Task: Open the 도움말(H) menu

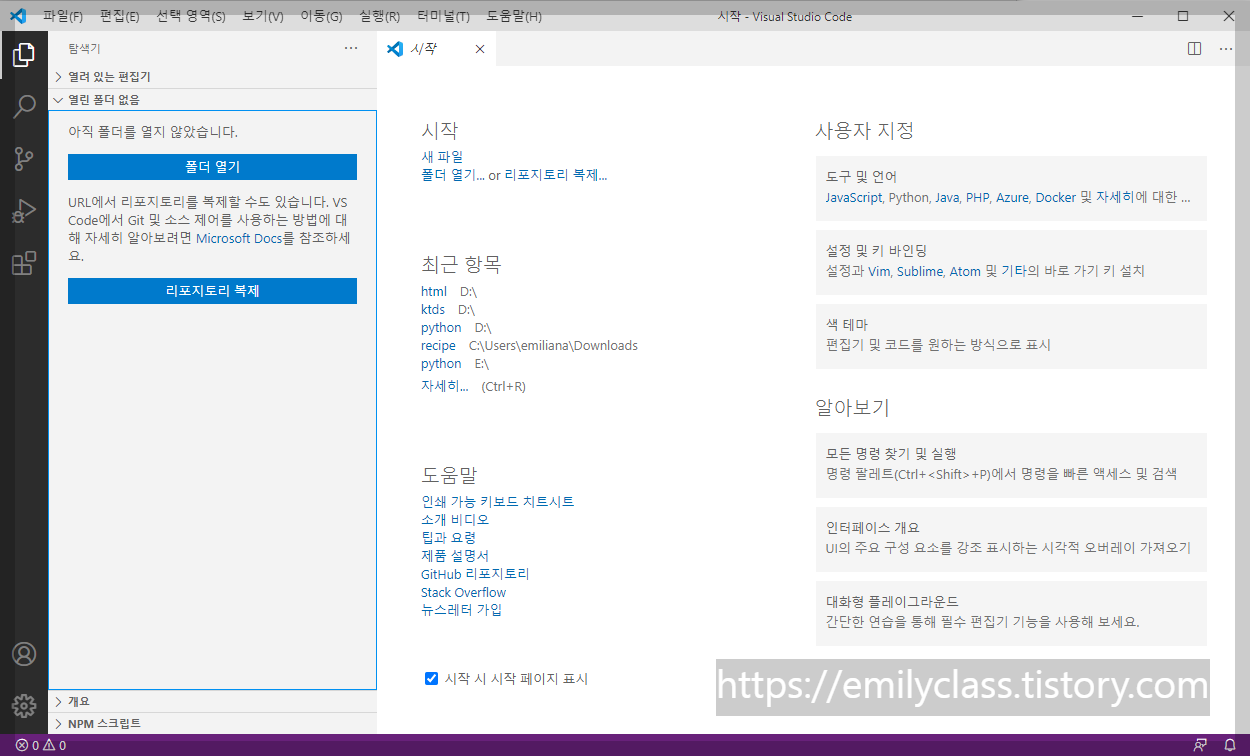Action: coord(514,17)
